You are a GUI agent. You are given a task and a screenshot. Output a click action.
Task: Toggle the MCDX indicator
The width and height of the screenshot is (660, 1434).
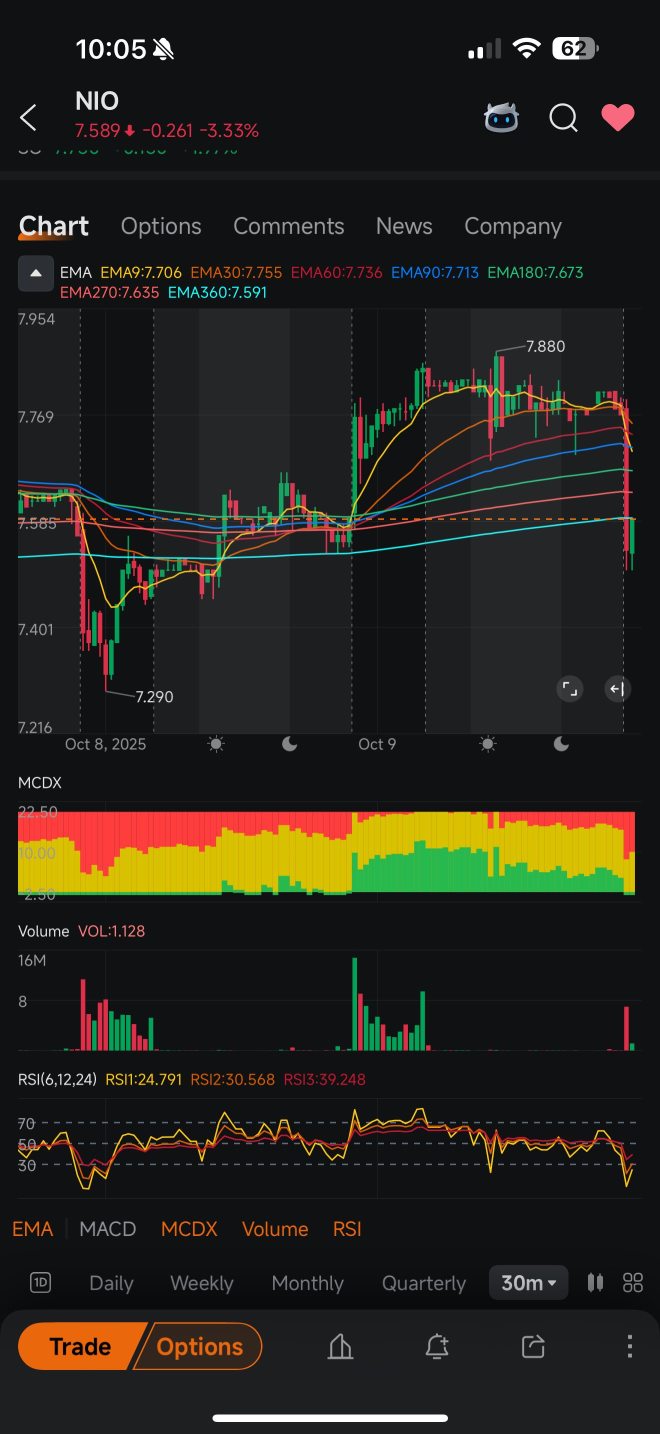[x=189, y=1229]
